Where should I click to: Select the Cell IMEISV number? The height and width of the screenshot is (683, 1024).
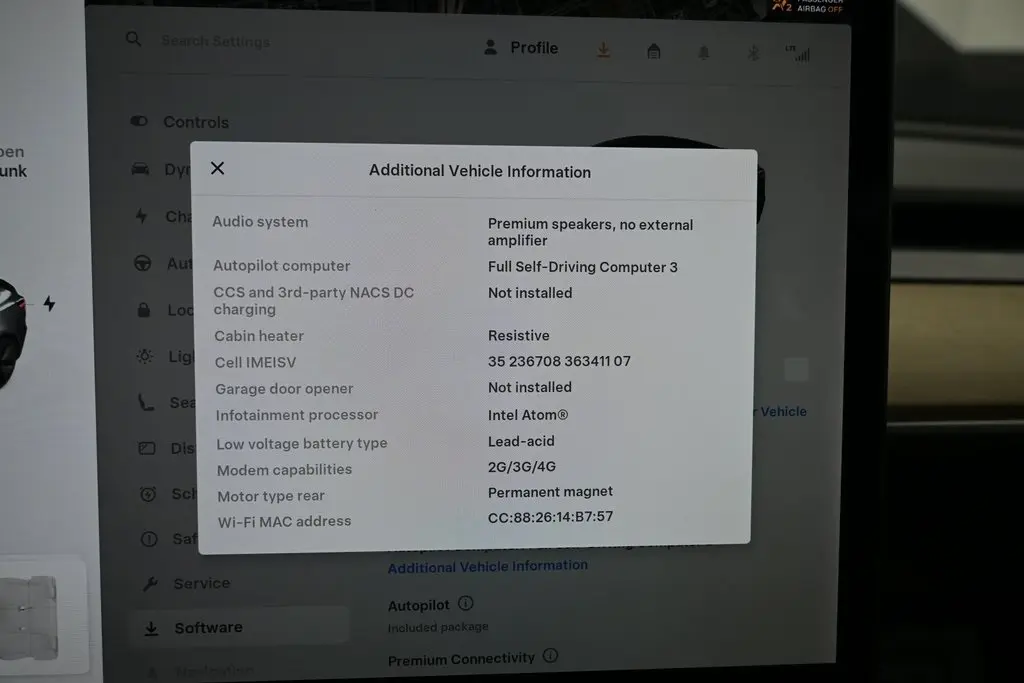(x=559, y=361)
